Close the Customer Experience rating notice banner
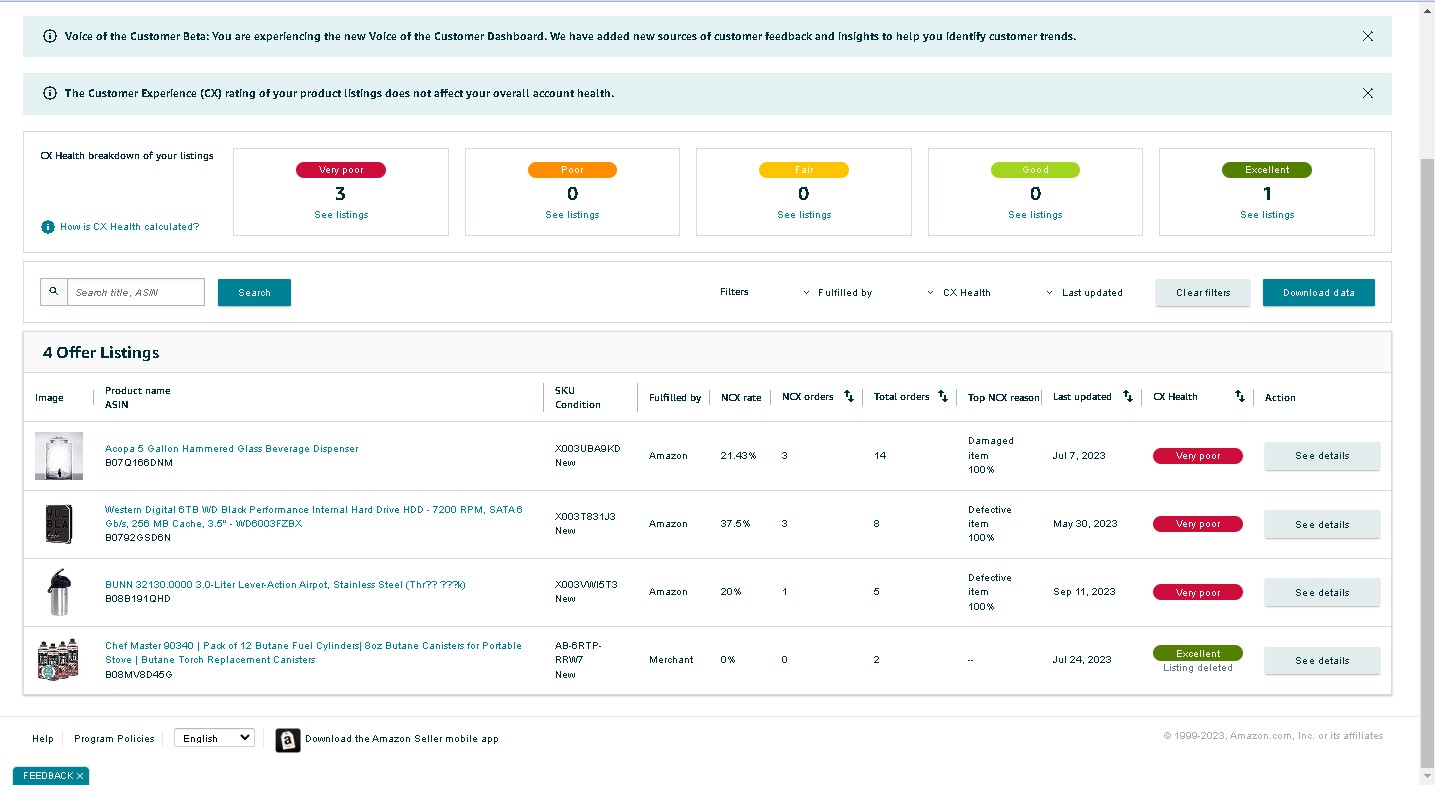 1368,93
